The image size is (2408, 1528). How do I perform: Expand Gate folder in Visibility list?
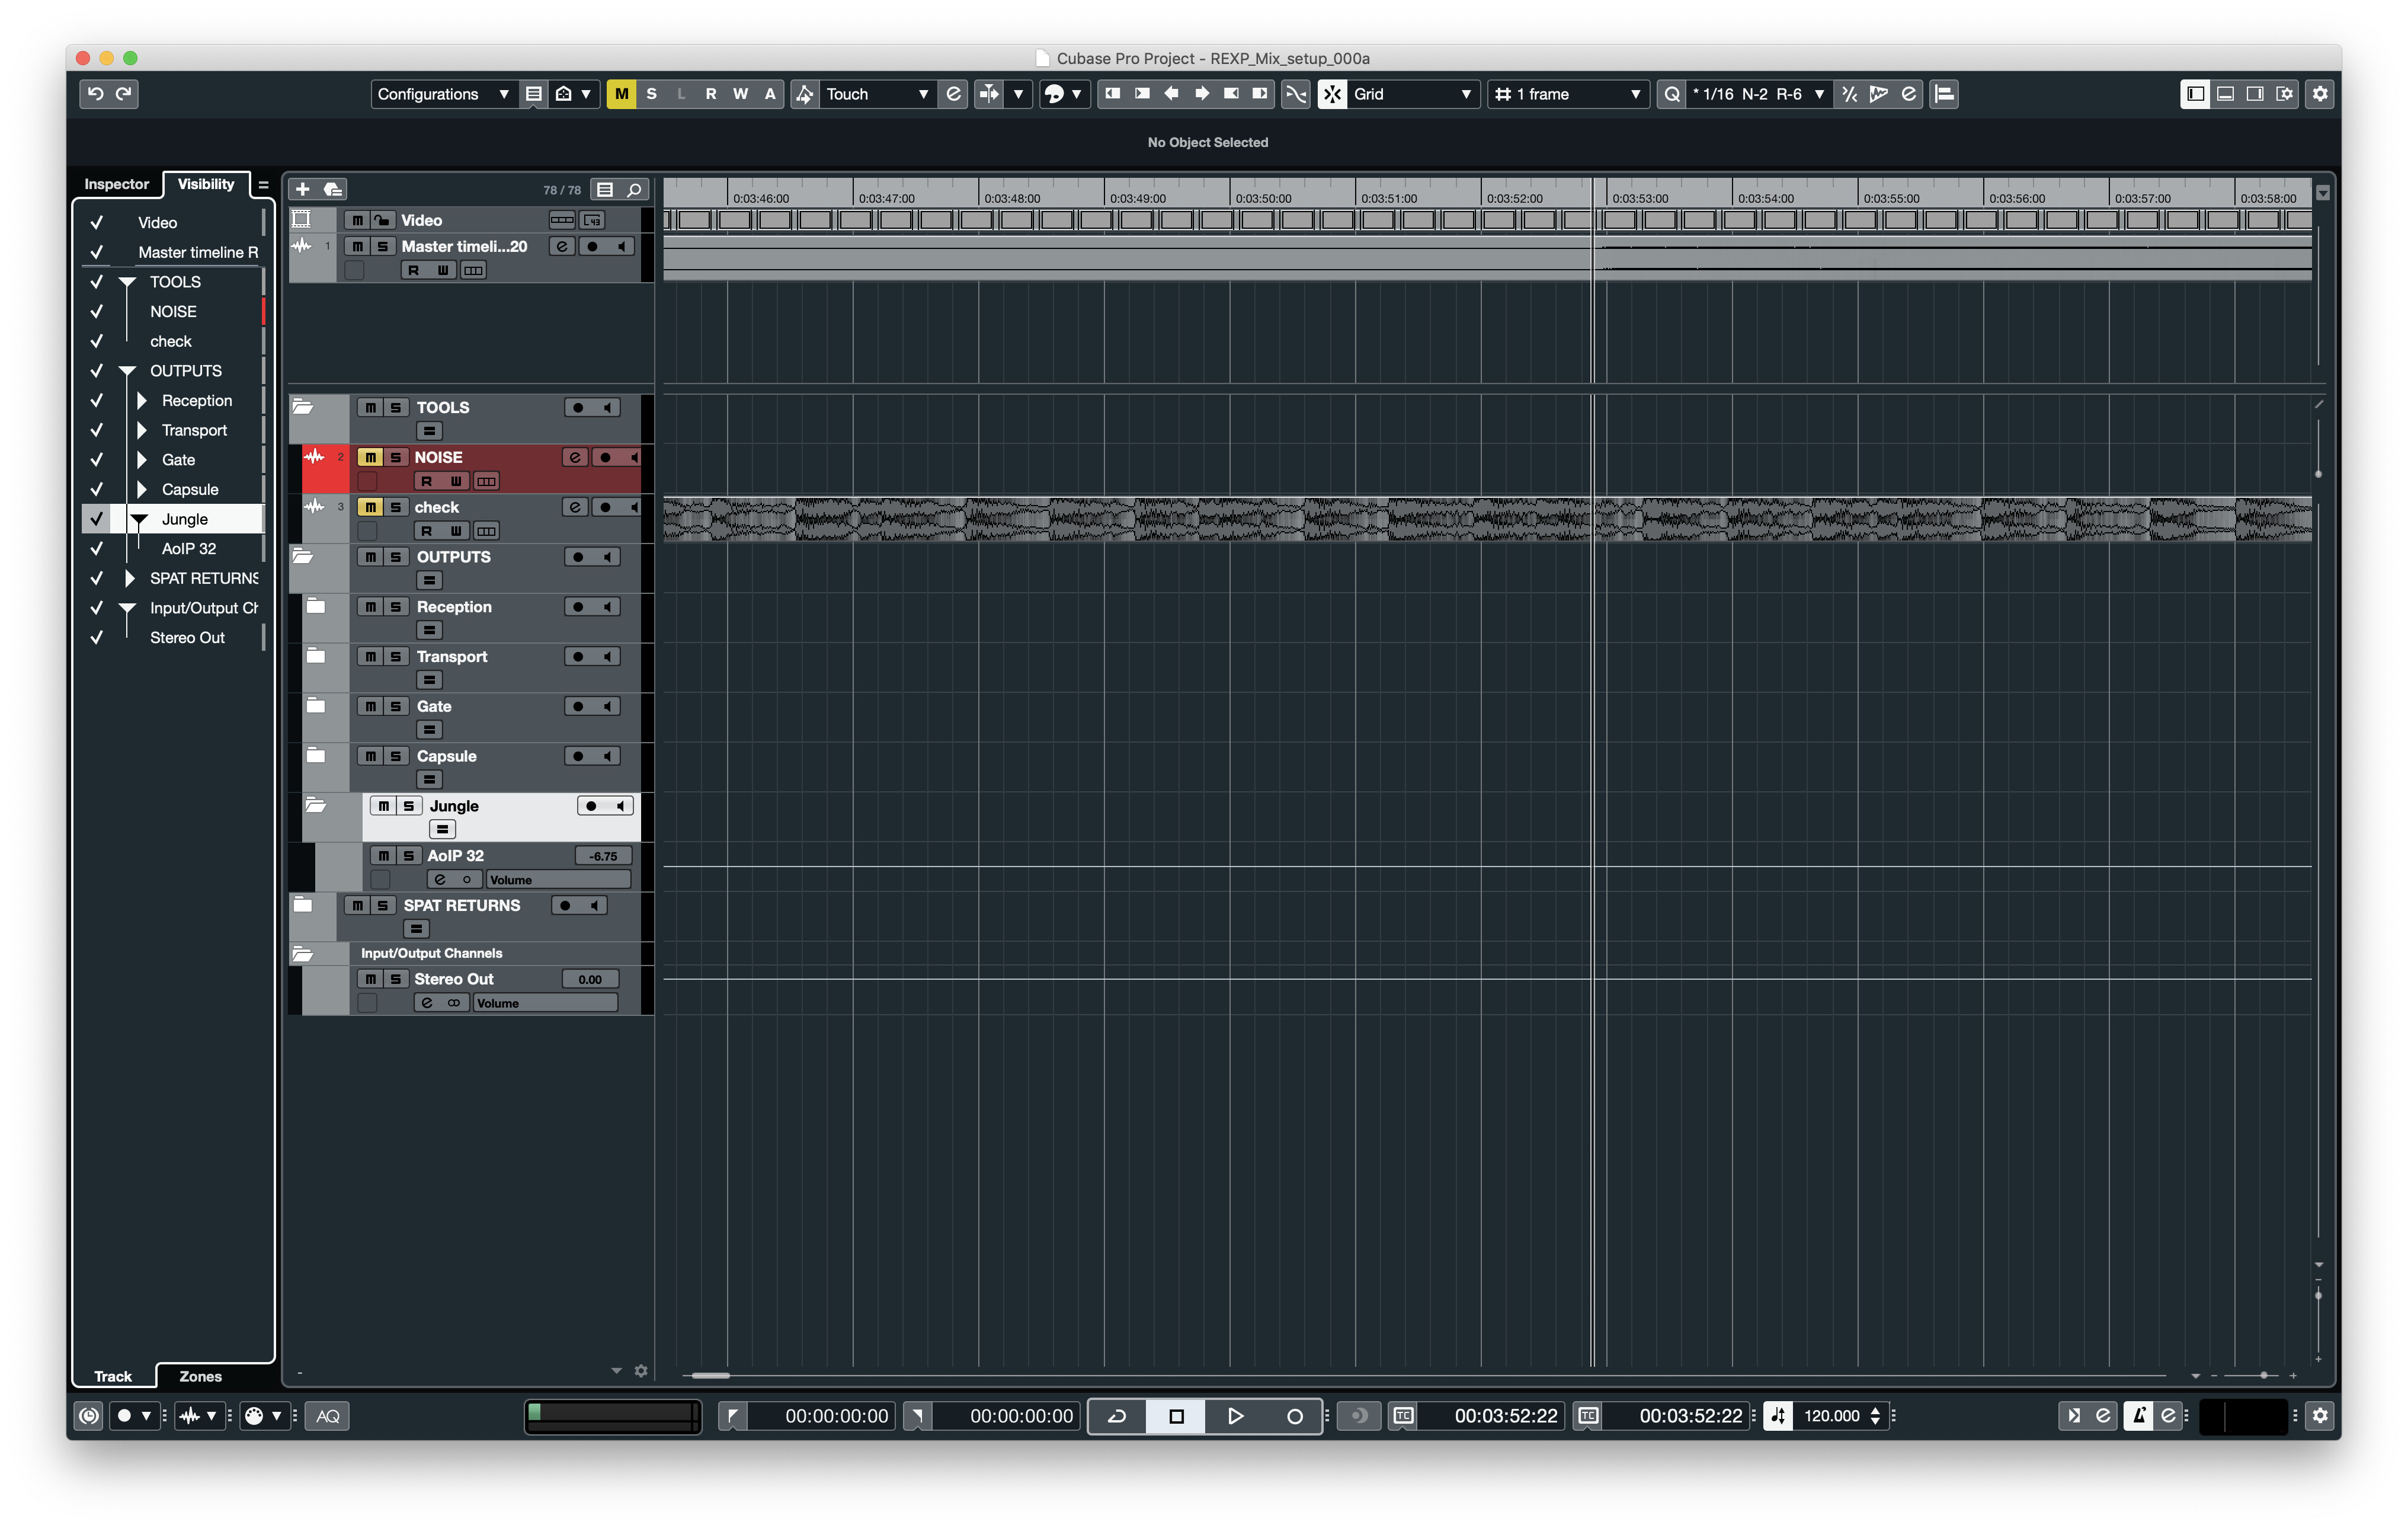coord(141,459)
